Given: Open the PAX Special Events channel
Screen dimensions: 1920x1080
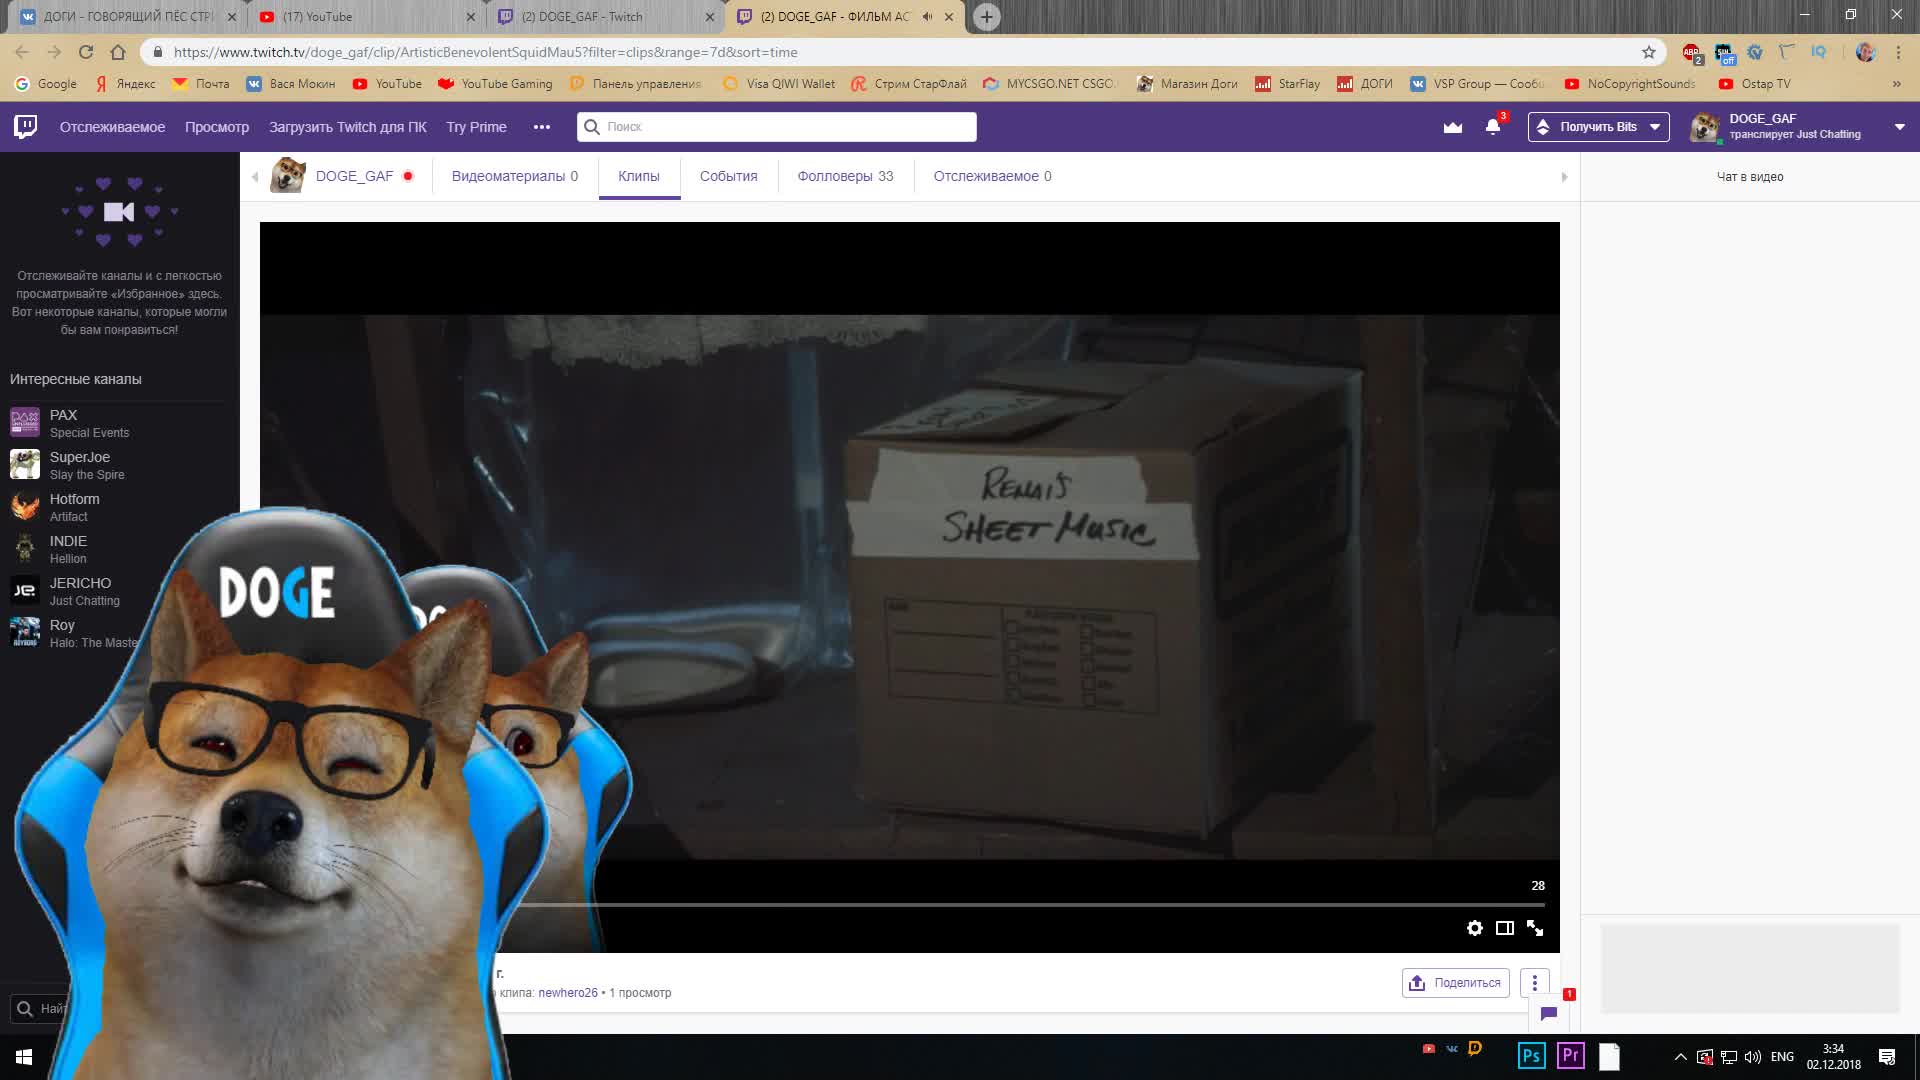Looking at the screenshot, I should tap(120, 423).
